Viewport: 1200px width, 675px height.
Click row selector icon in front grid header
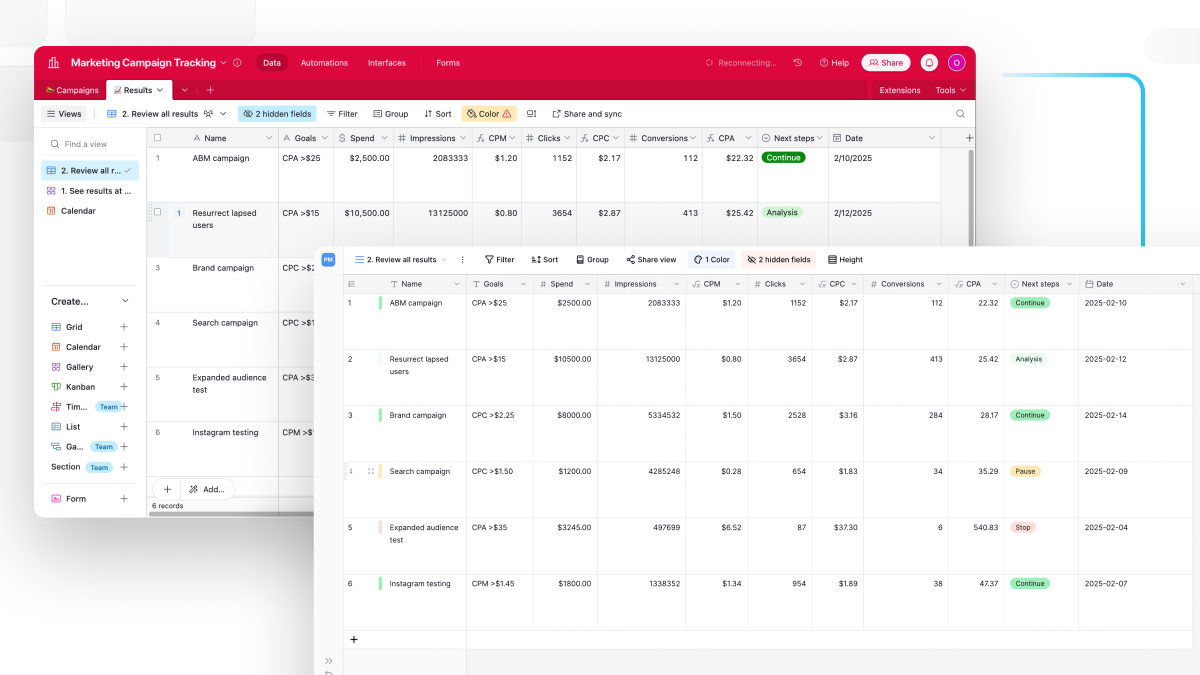pyautogui.click(x=351, y=284)
